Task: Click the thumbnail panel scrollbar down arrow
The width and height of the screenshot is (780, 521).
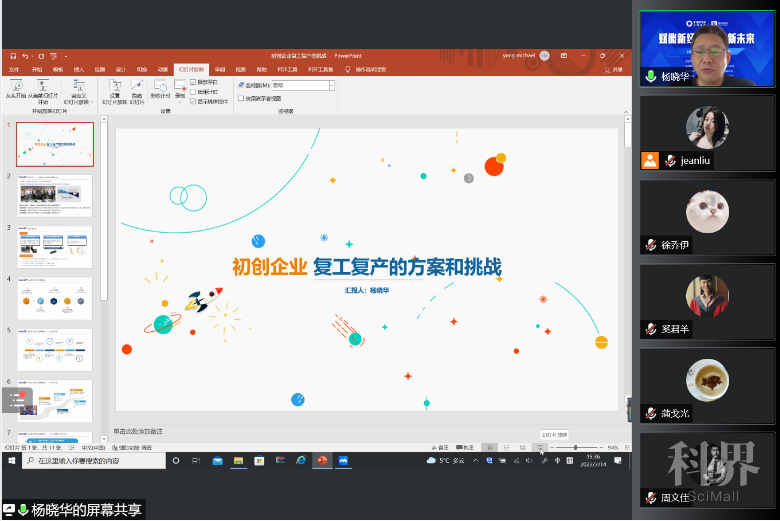Action: 104,439
